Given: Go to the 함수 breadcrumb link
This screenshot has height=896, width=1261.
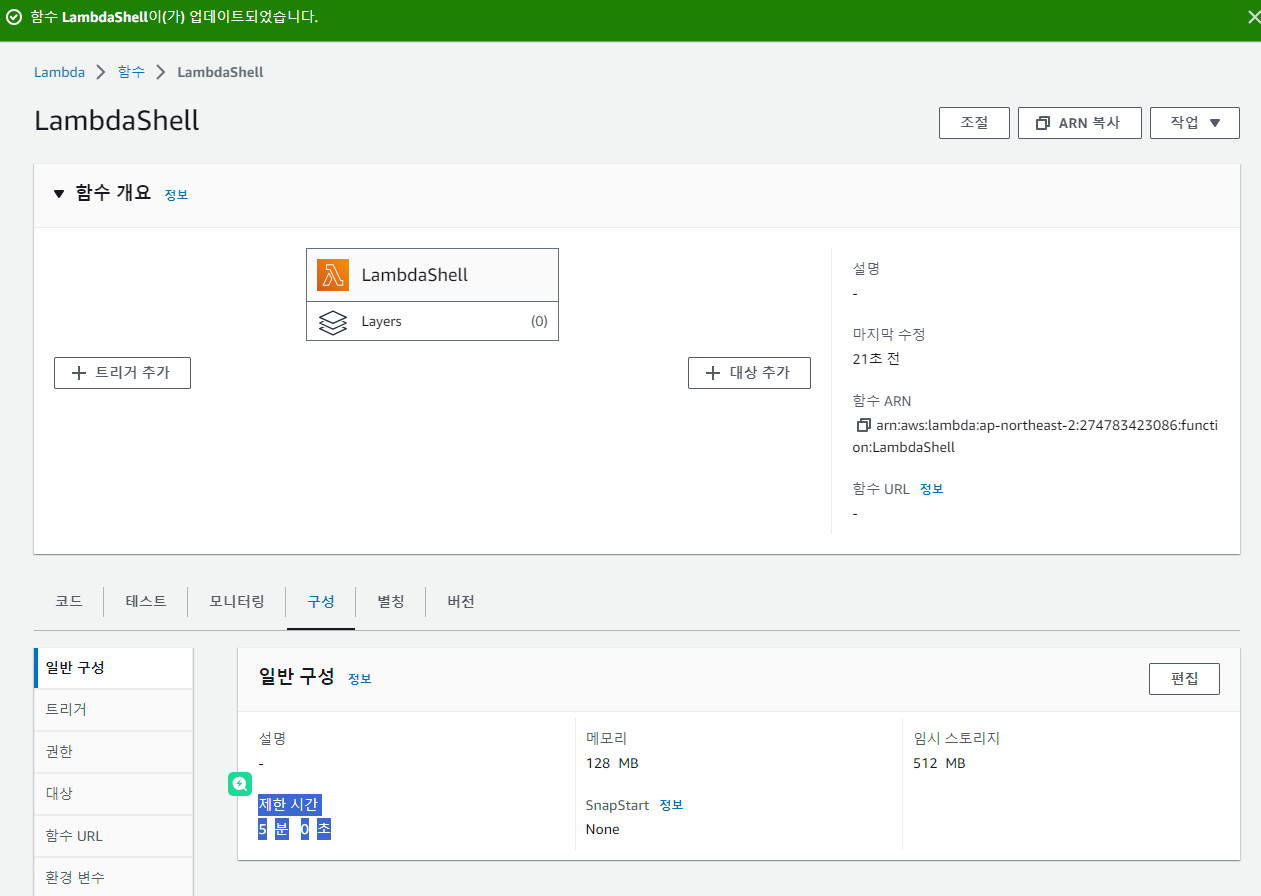Looking at the screenshot, I should point(131,72).
